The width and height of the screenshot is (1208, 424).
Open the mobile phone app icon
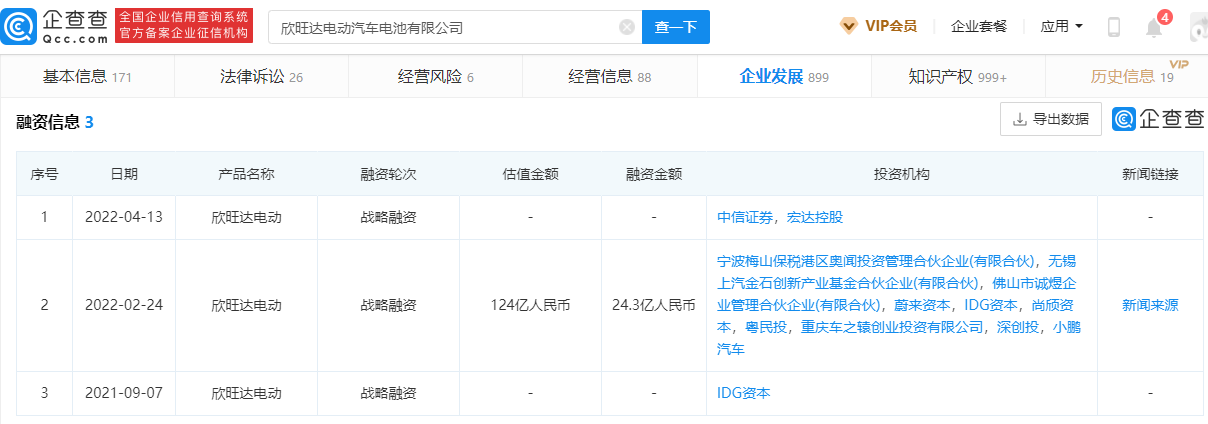[x=1114, y=27]
